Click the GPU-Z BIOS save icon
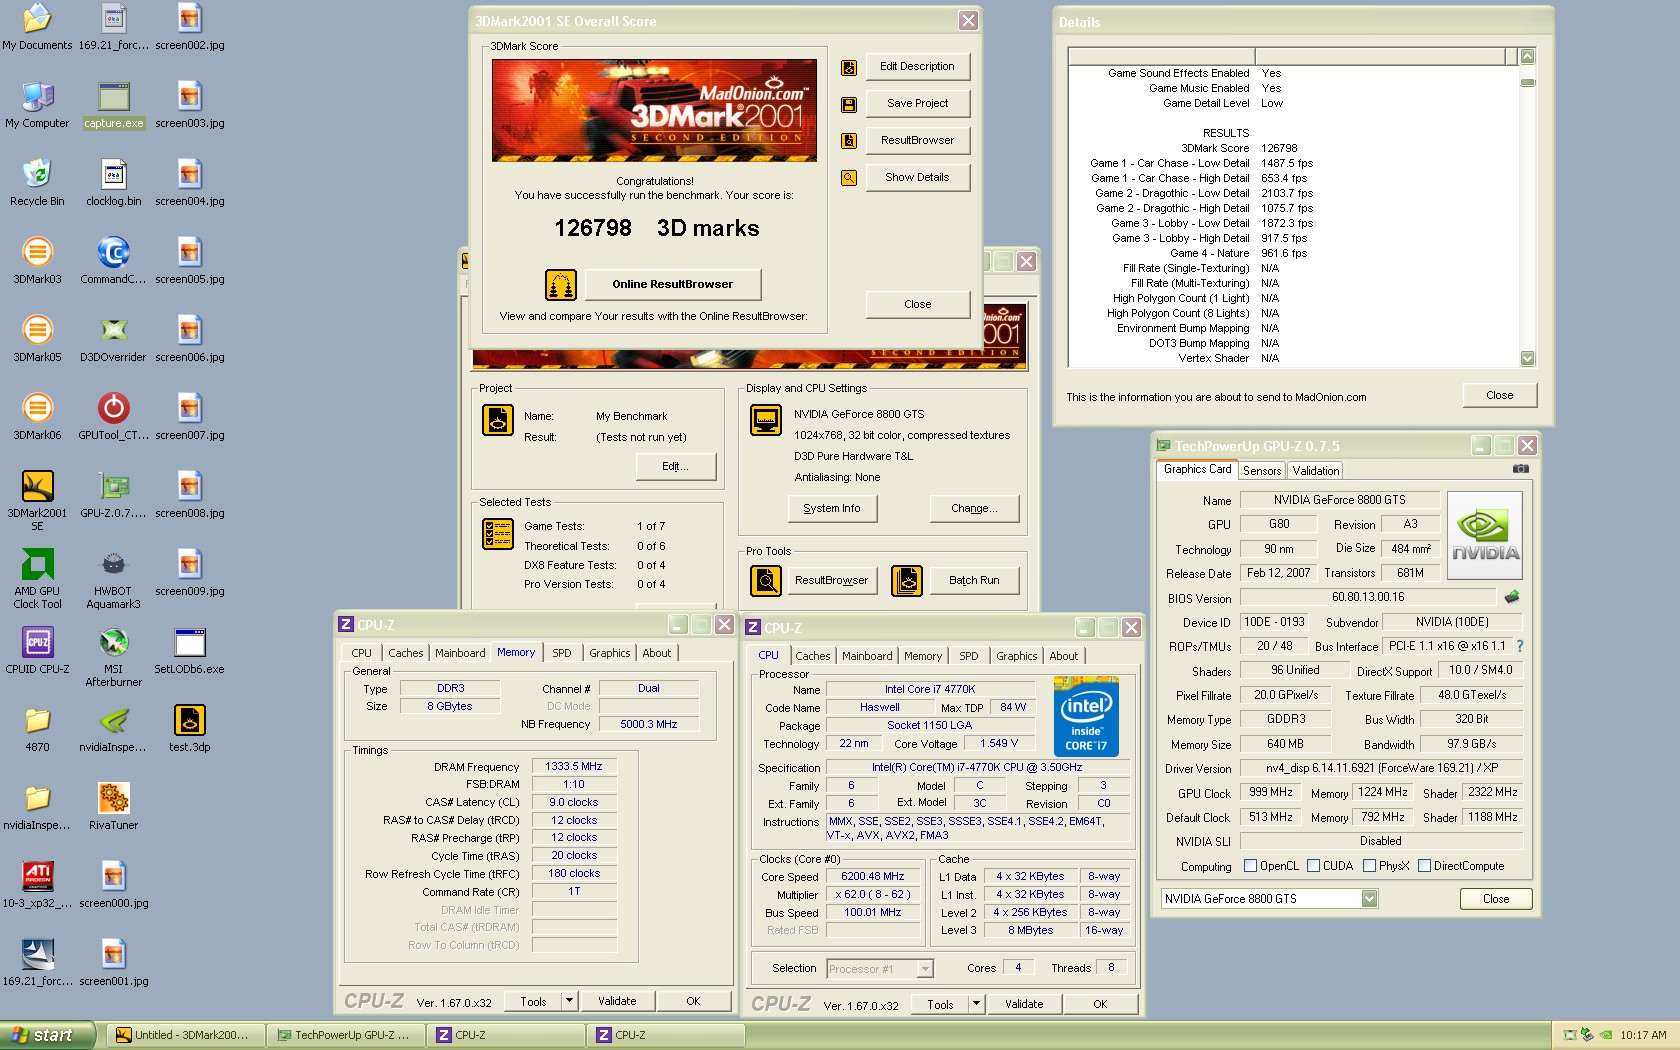The height and width of the screenshot is (1050, 1680). coord(1511,597)
